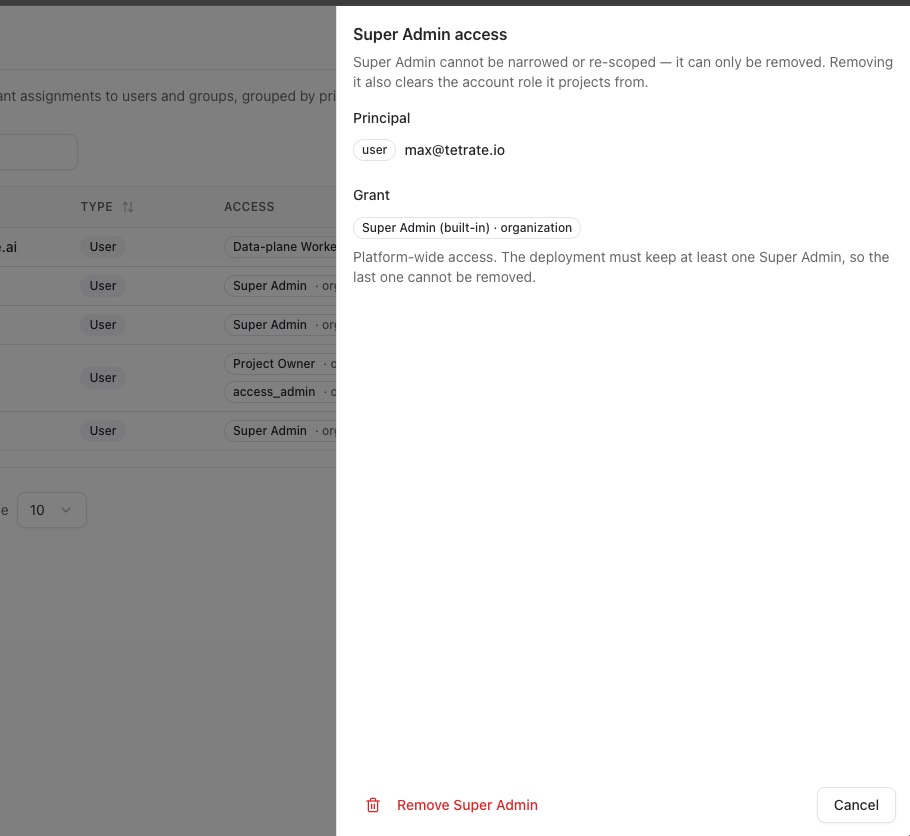This screenshot has width=910, height=836.
Task: Click the 'Grant' section label
Action: pos(371,195)
